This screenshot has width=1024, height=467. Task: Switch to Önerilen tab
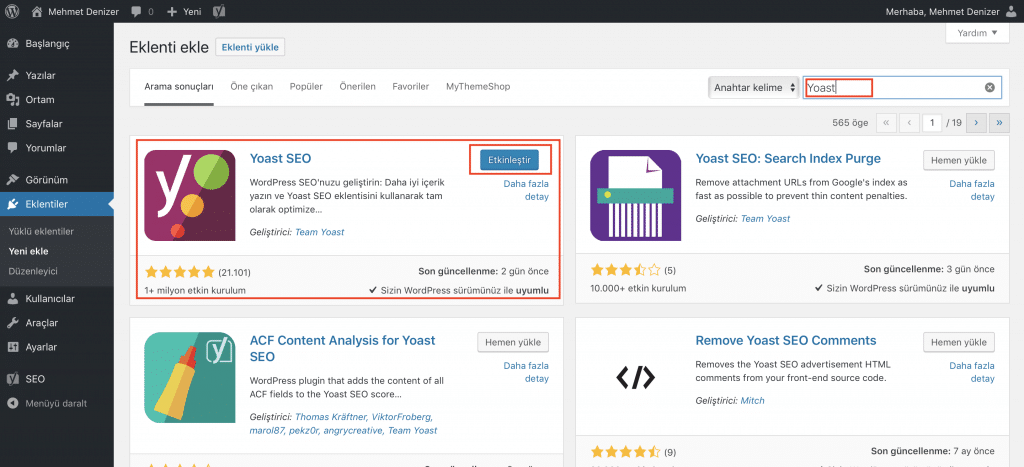357,86
